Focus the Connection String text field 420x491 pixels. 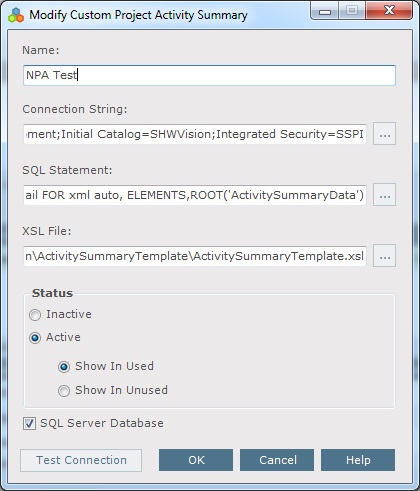(x=195, y=134)
